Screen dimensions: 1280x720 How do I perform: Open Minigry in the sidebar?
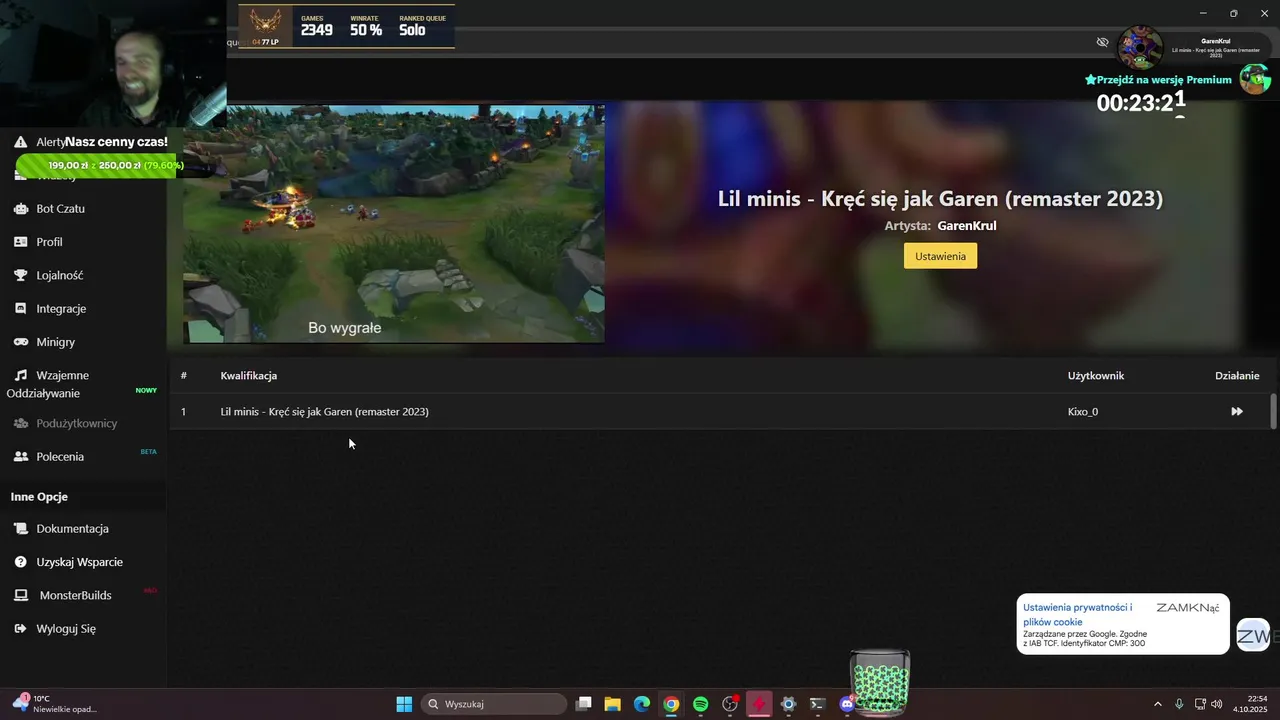[x=55, y=342]
